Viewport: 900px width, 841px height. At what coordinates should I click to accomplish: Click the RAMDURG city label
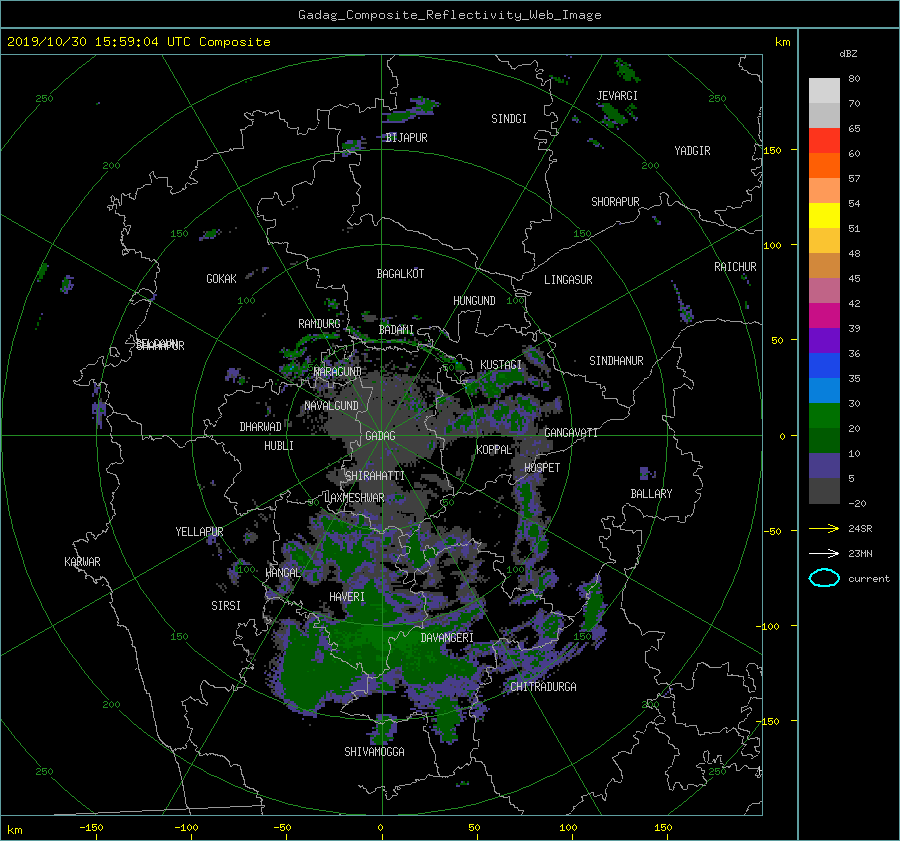319,324
